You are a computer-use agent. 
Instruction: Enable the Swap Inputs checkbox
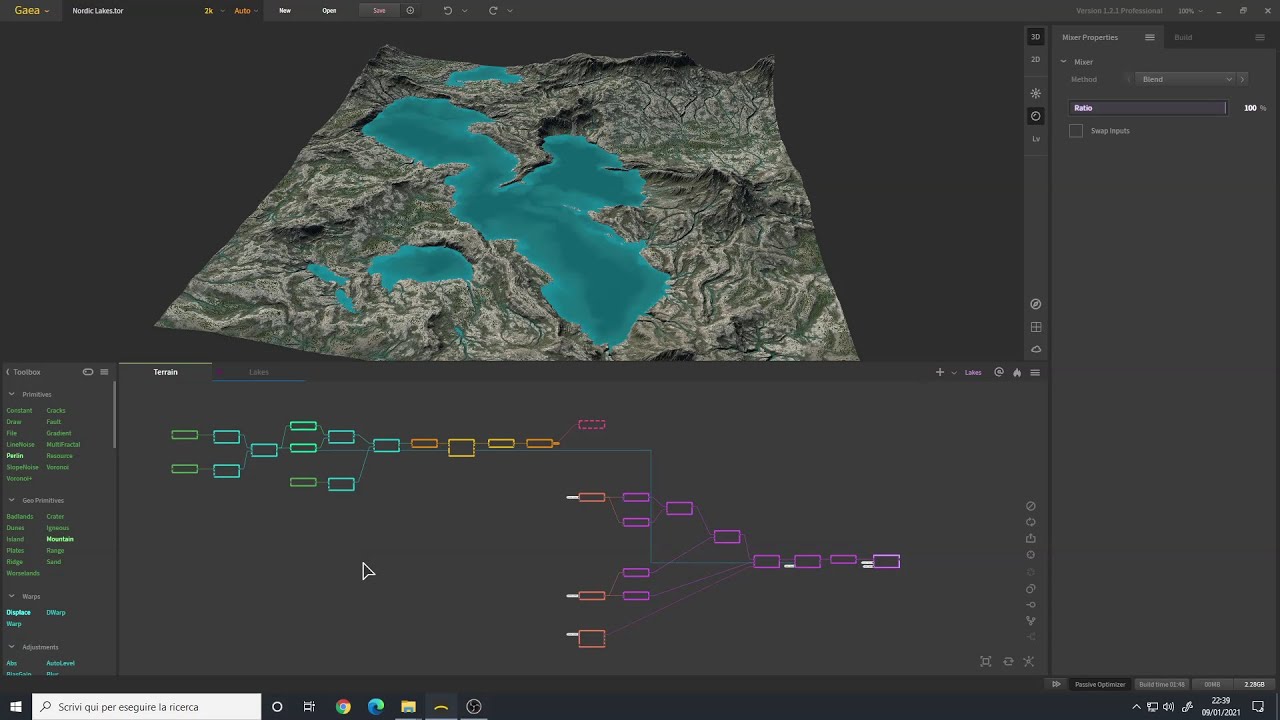click(1076, 131)
